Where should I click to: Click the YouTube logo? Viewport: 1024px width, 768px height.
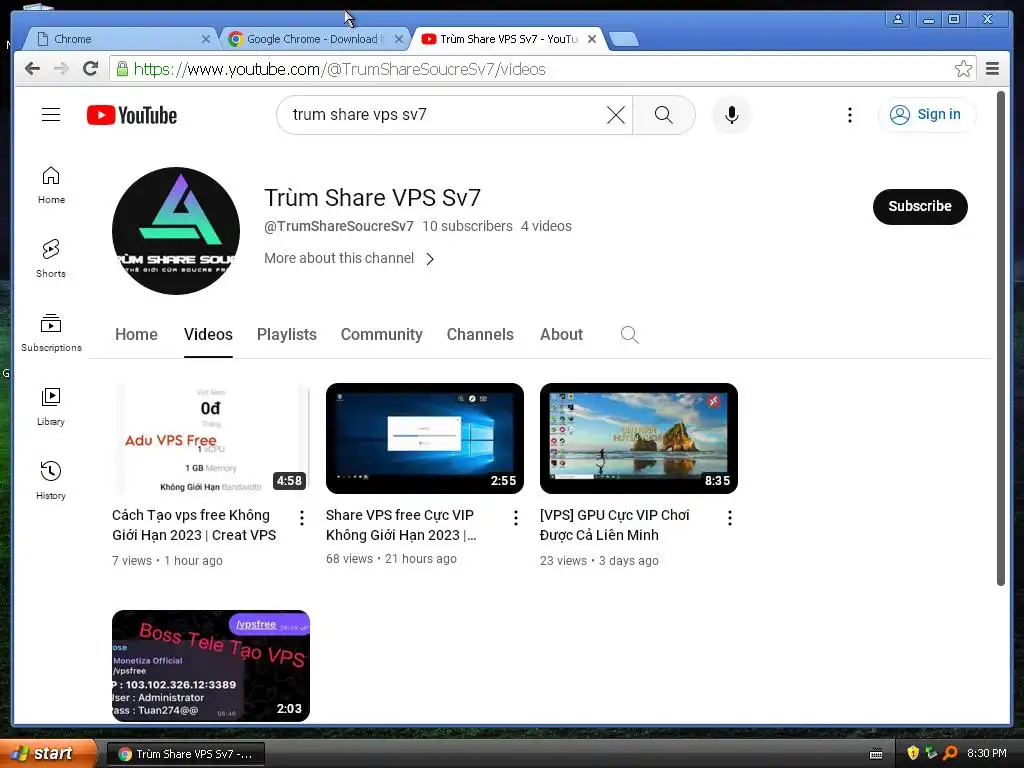pos(132,115)
